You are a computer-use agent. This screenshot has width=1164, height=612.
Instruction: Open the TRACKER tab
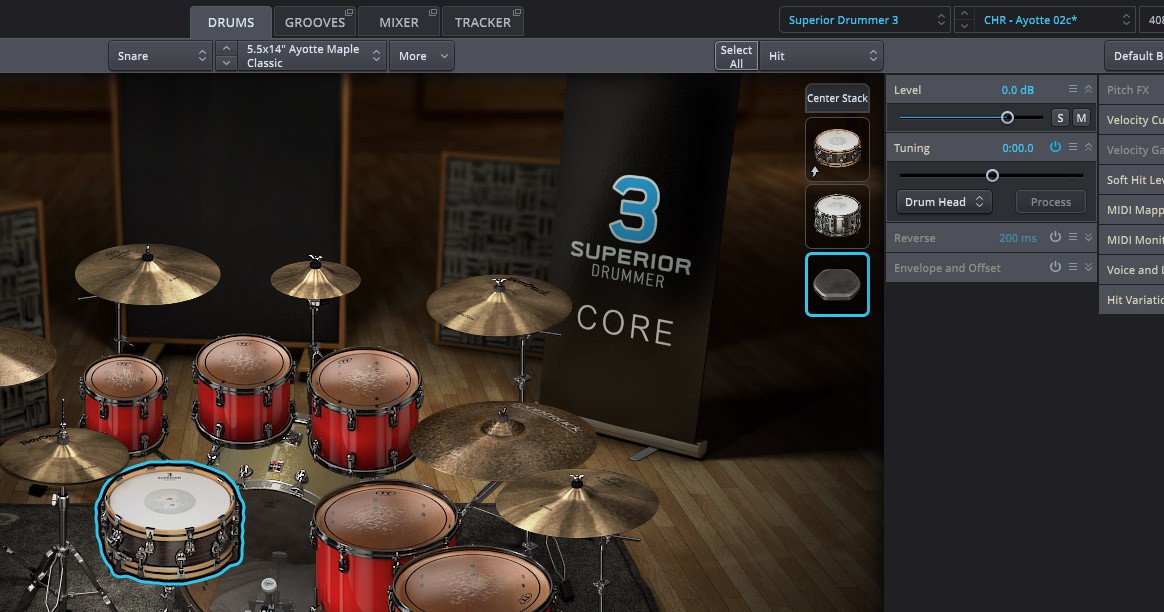coord(483,22)
